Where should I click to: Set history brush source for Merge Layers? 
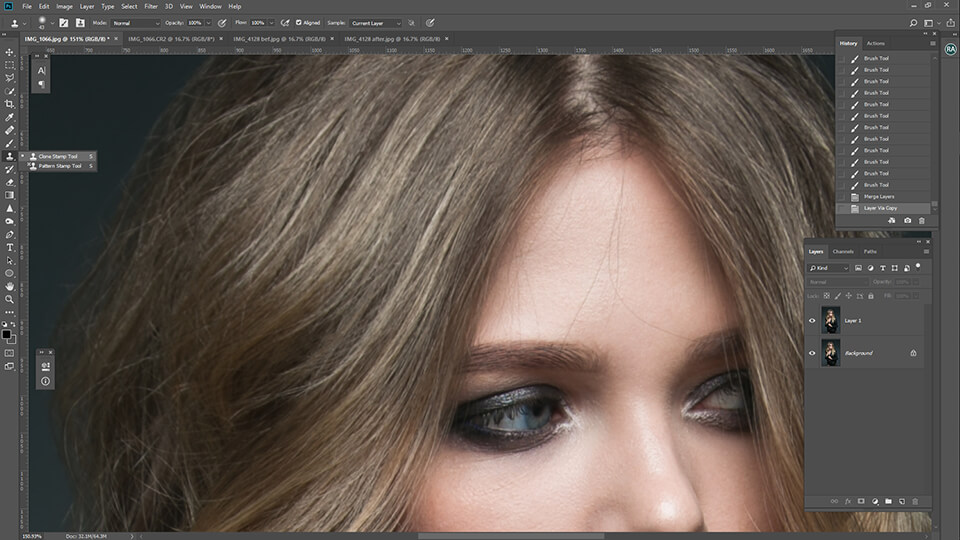point(842,197)
